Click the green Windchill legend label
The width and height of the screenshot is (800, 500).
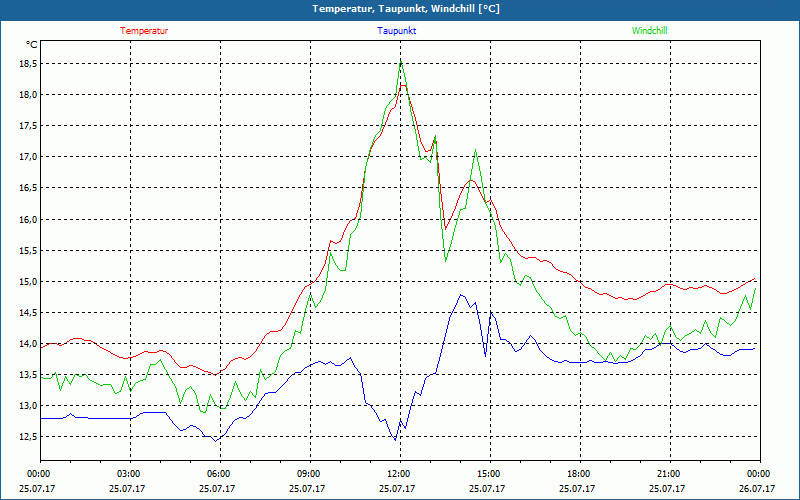click(649, 31)
